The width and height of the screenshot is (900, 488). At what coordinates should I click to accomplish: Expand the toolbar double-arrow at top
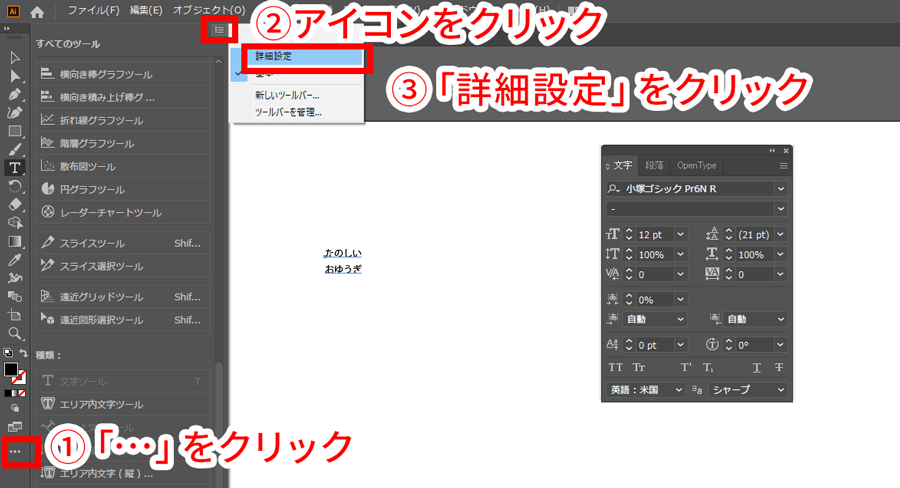[7, 29]
